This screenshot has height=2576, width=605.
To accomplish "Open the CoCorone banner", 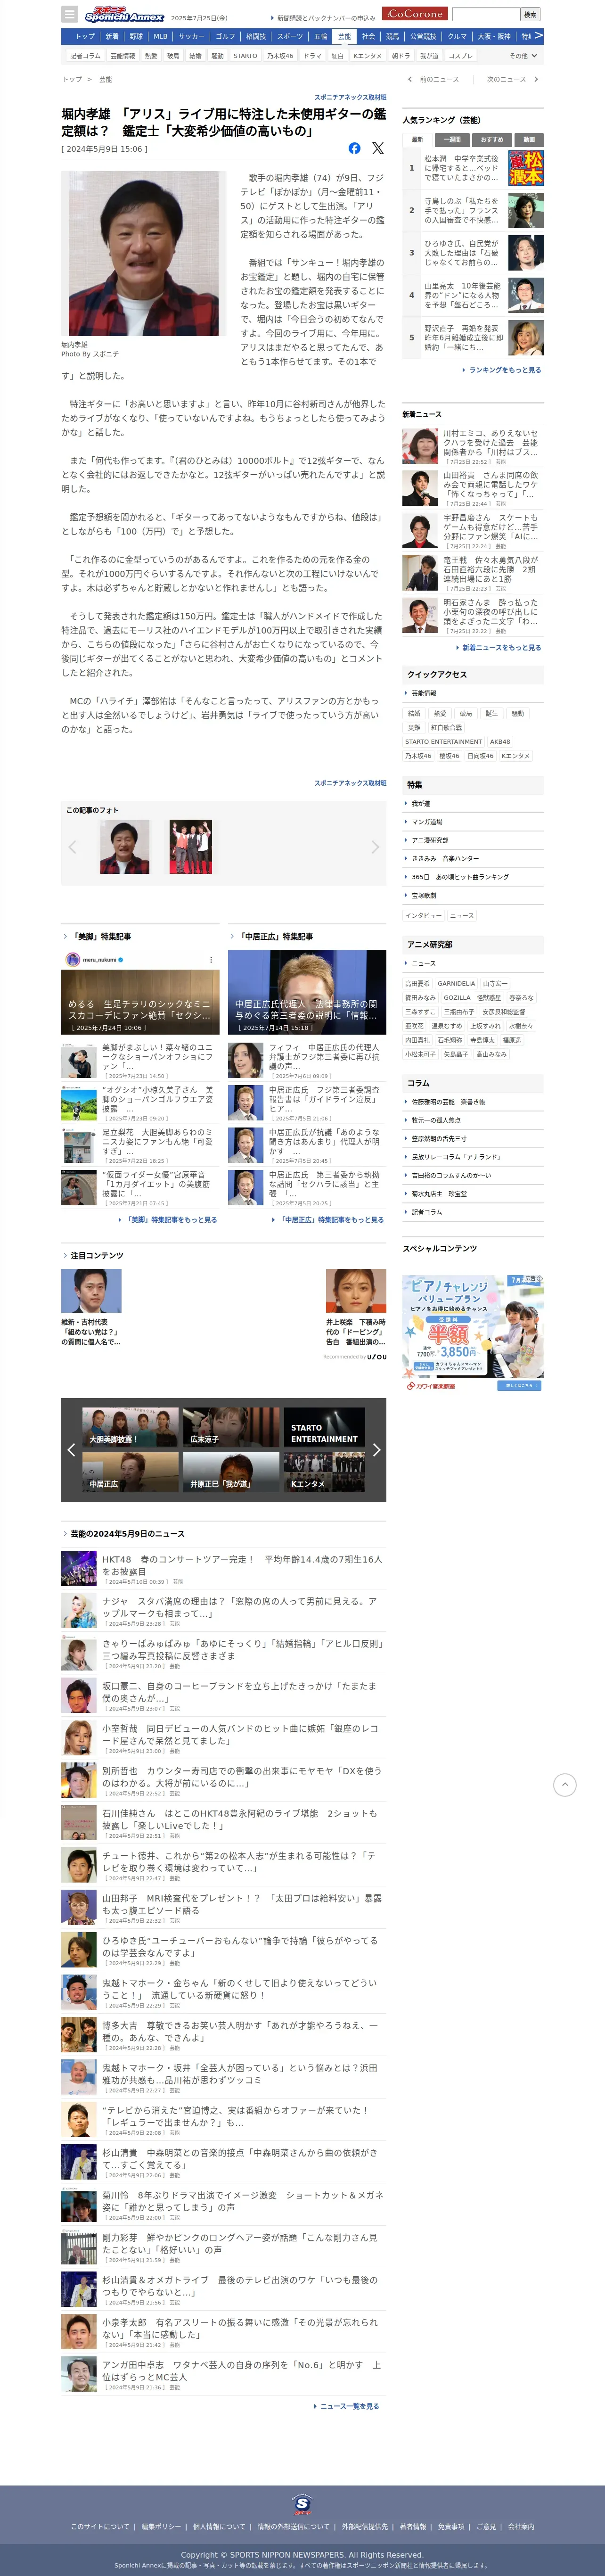I will coord(415,14).
